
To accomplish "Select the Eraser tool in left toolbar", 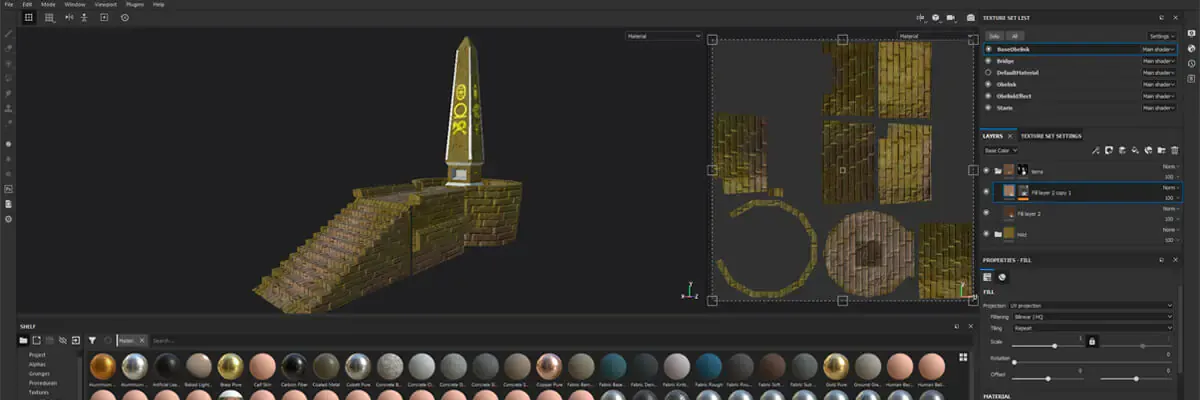I will pyautogui.click(x=9, y=47).
